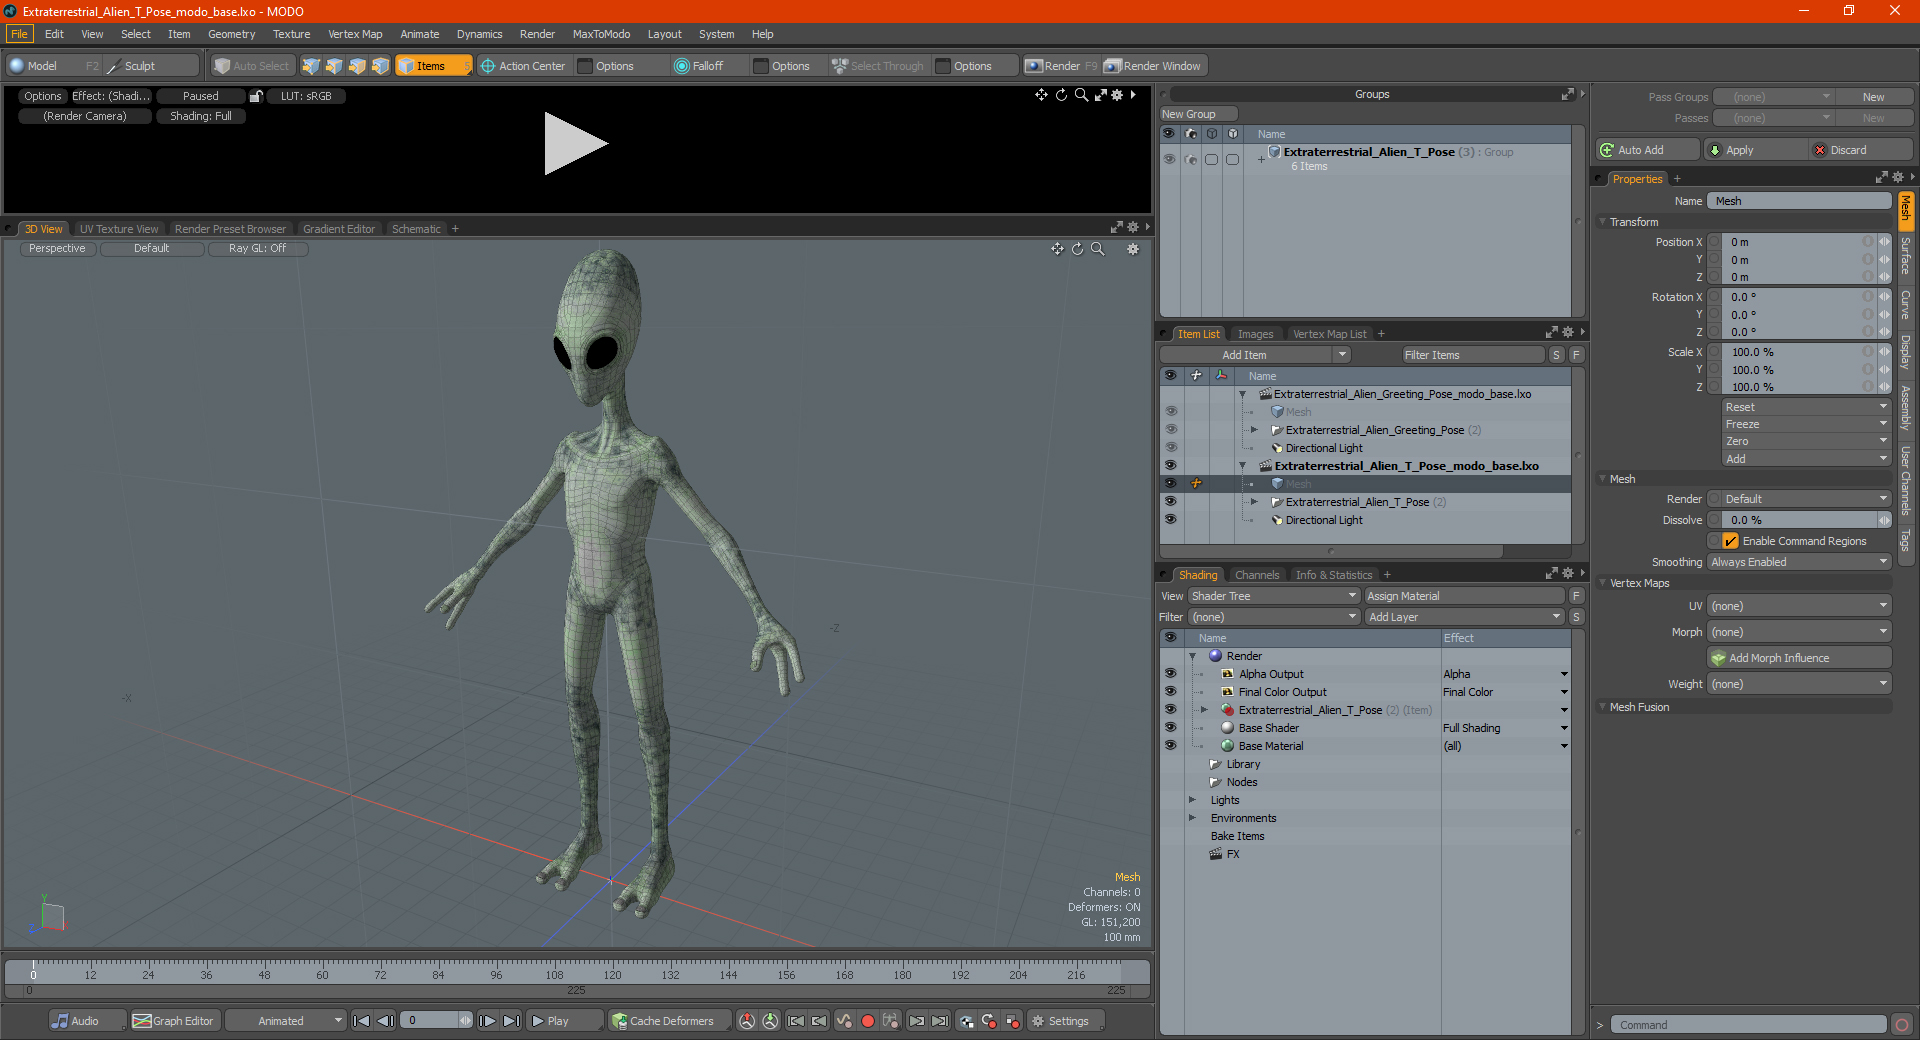Open 3D viewport settings gear
This screenshot has width=1920, height=1040.
click(x=1133, y=249)
